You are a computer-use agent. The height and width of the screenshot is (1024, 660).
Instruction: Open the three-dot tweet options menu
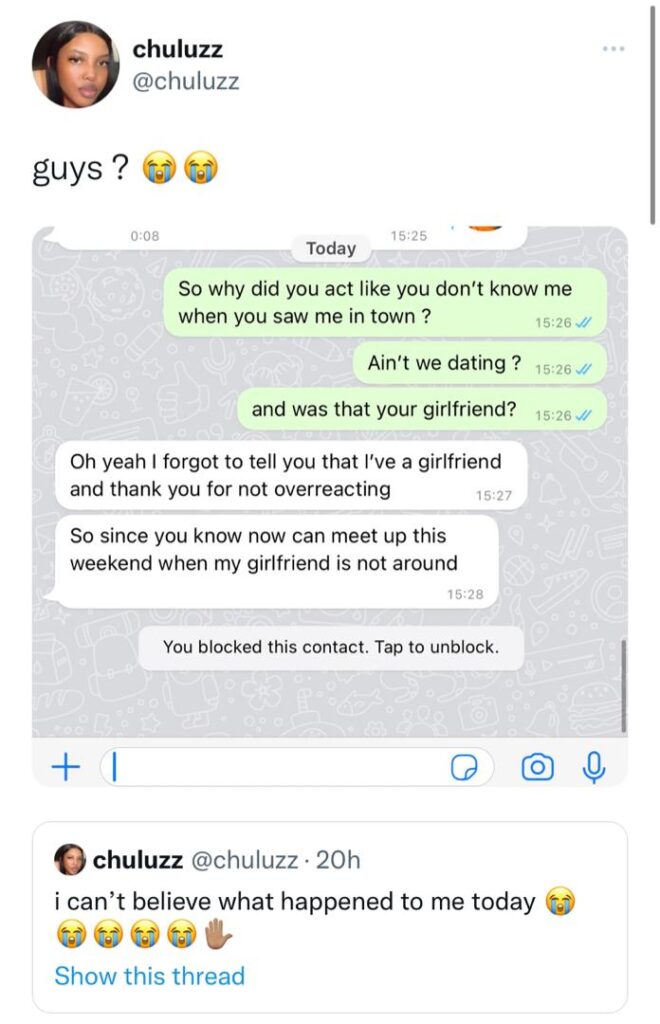point(613,49)
